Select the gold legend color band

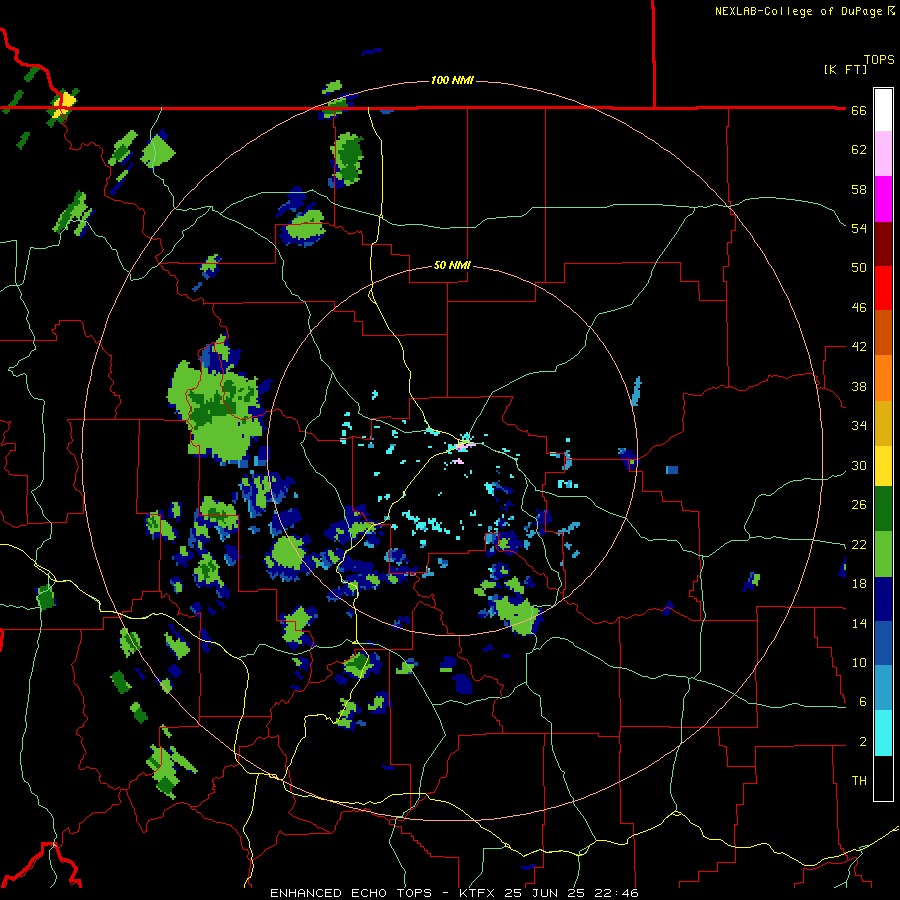(x=883, y=423)
